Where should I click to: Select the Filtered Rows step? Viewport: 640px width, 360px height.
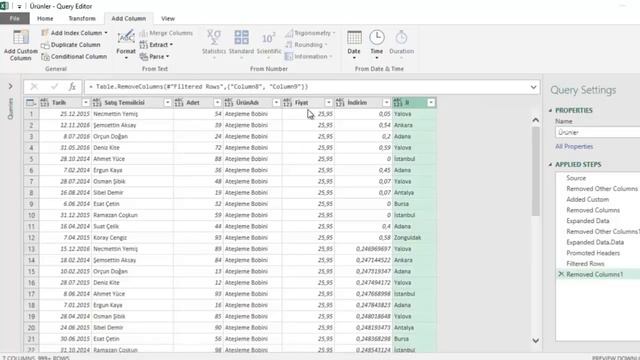pyautogui.click(x=585, y=264)
